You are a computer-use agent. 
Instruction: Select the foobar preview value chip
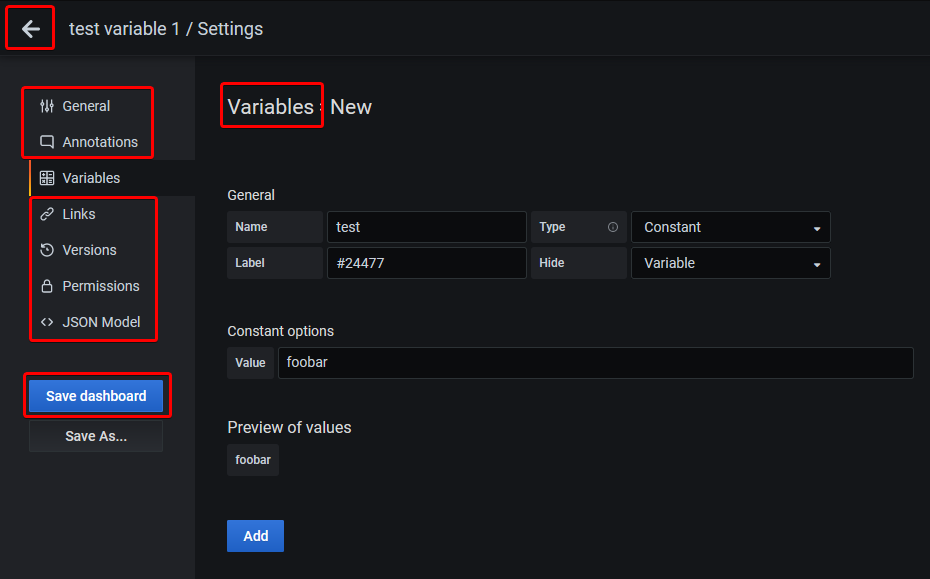pyautogui.click(x=252, y=460)
